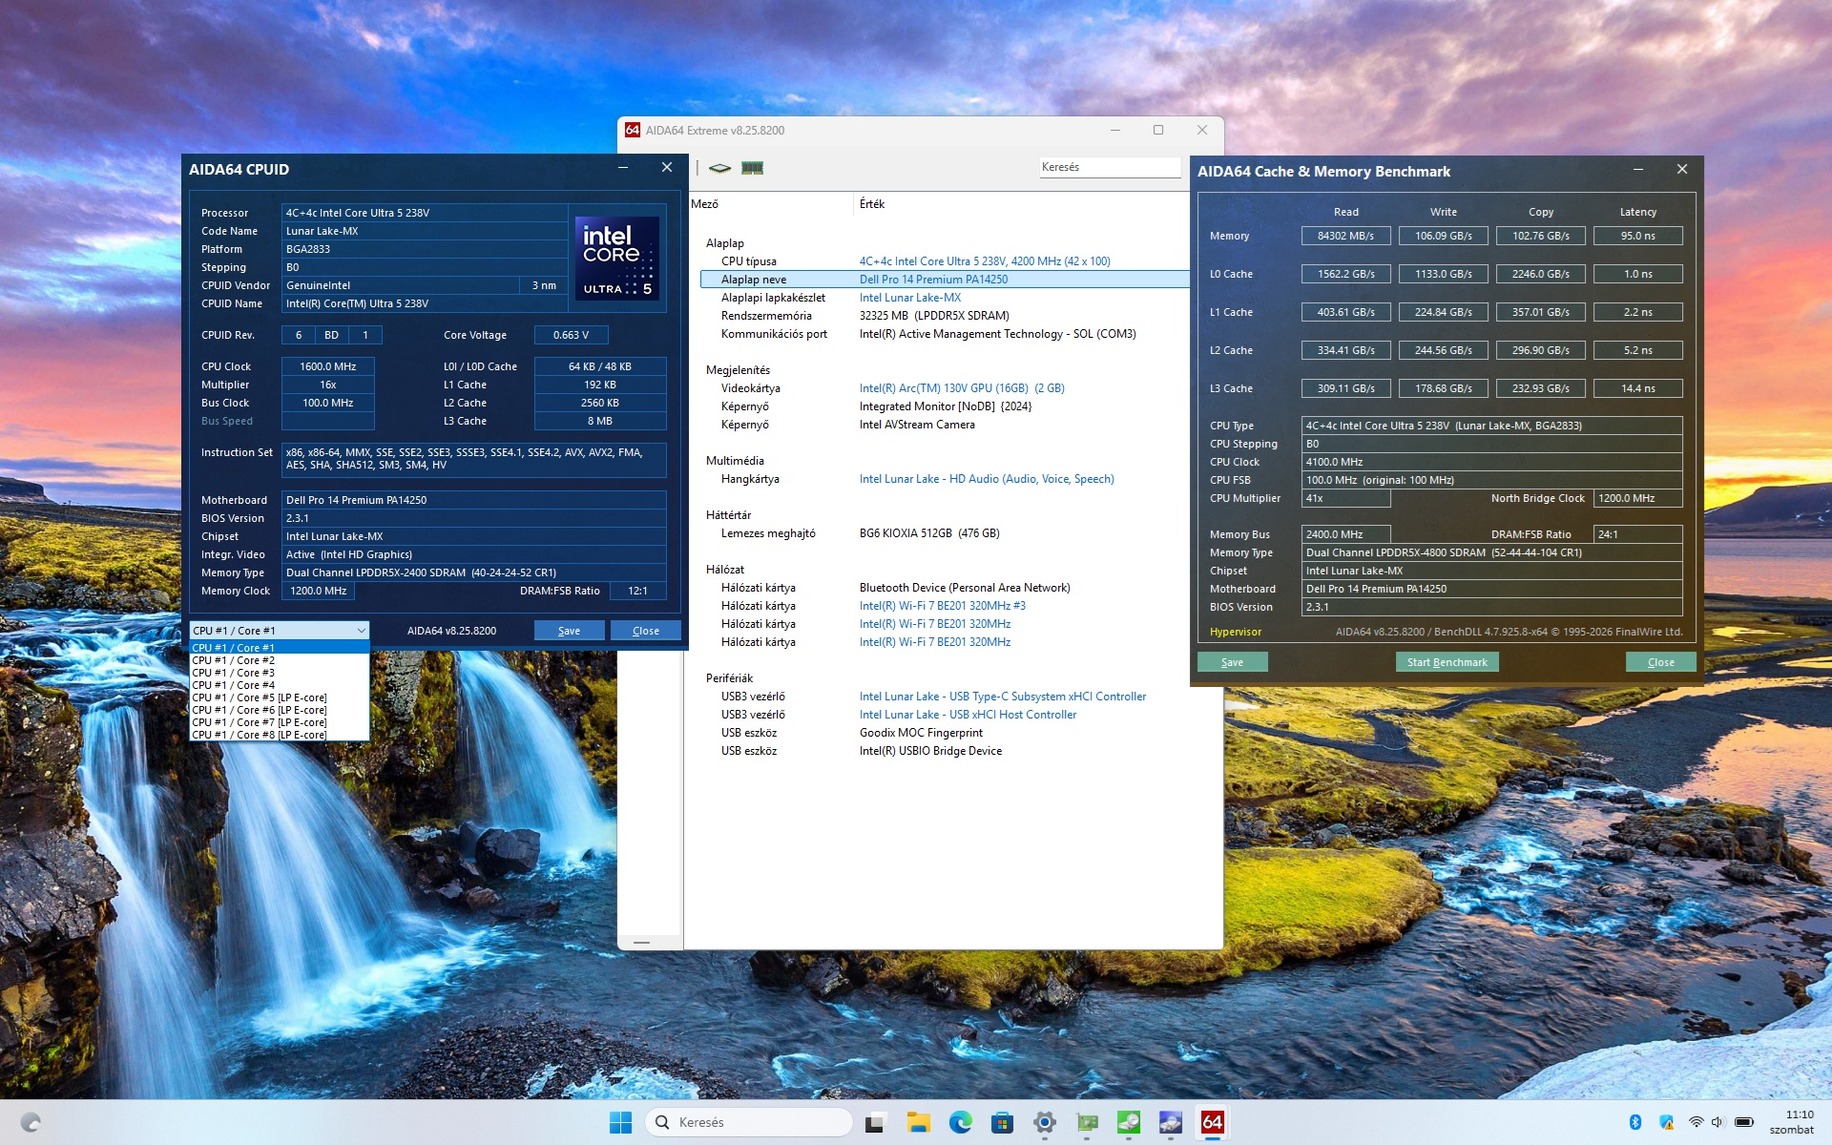The width and height of the screenshot is (1832, 1145).
Task: Select the 'Lemezes meghajtó' row
Action: [x=945, y=533]
